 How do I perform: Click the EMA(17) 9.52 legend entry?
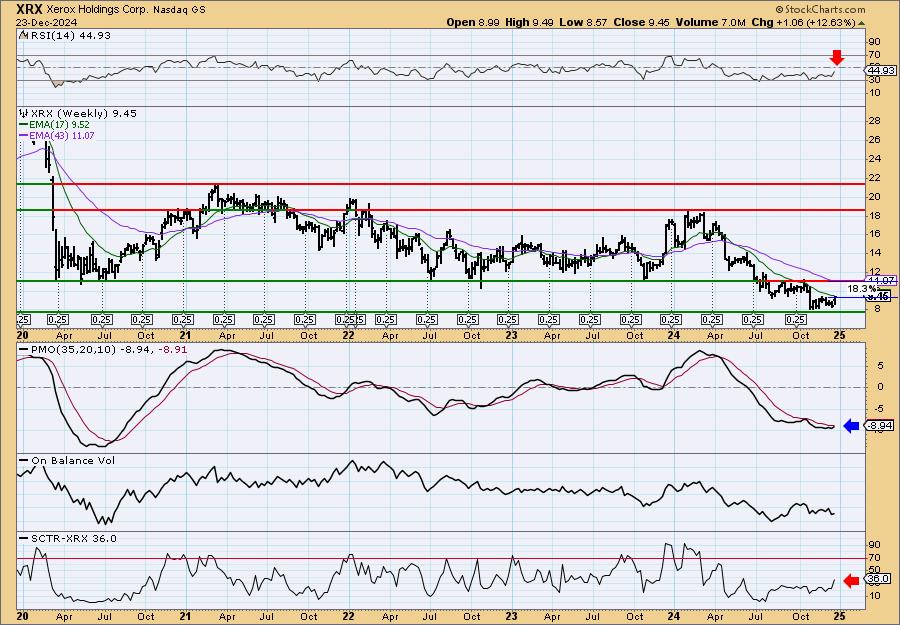pyautogui.click(x=59, y=125)
